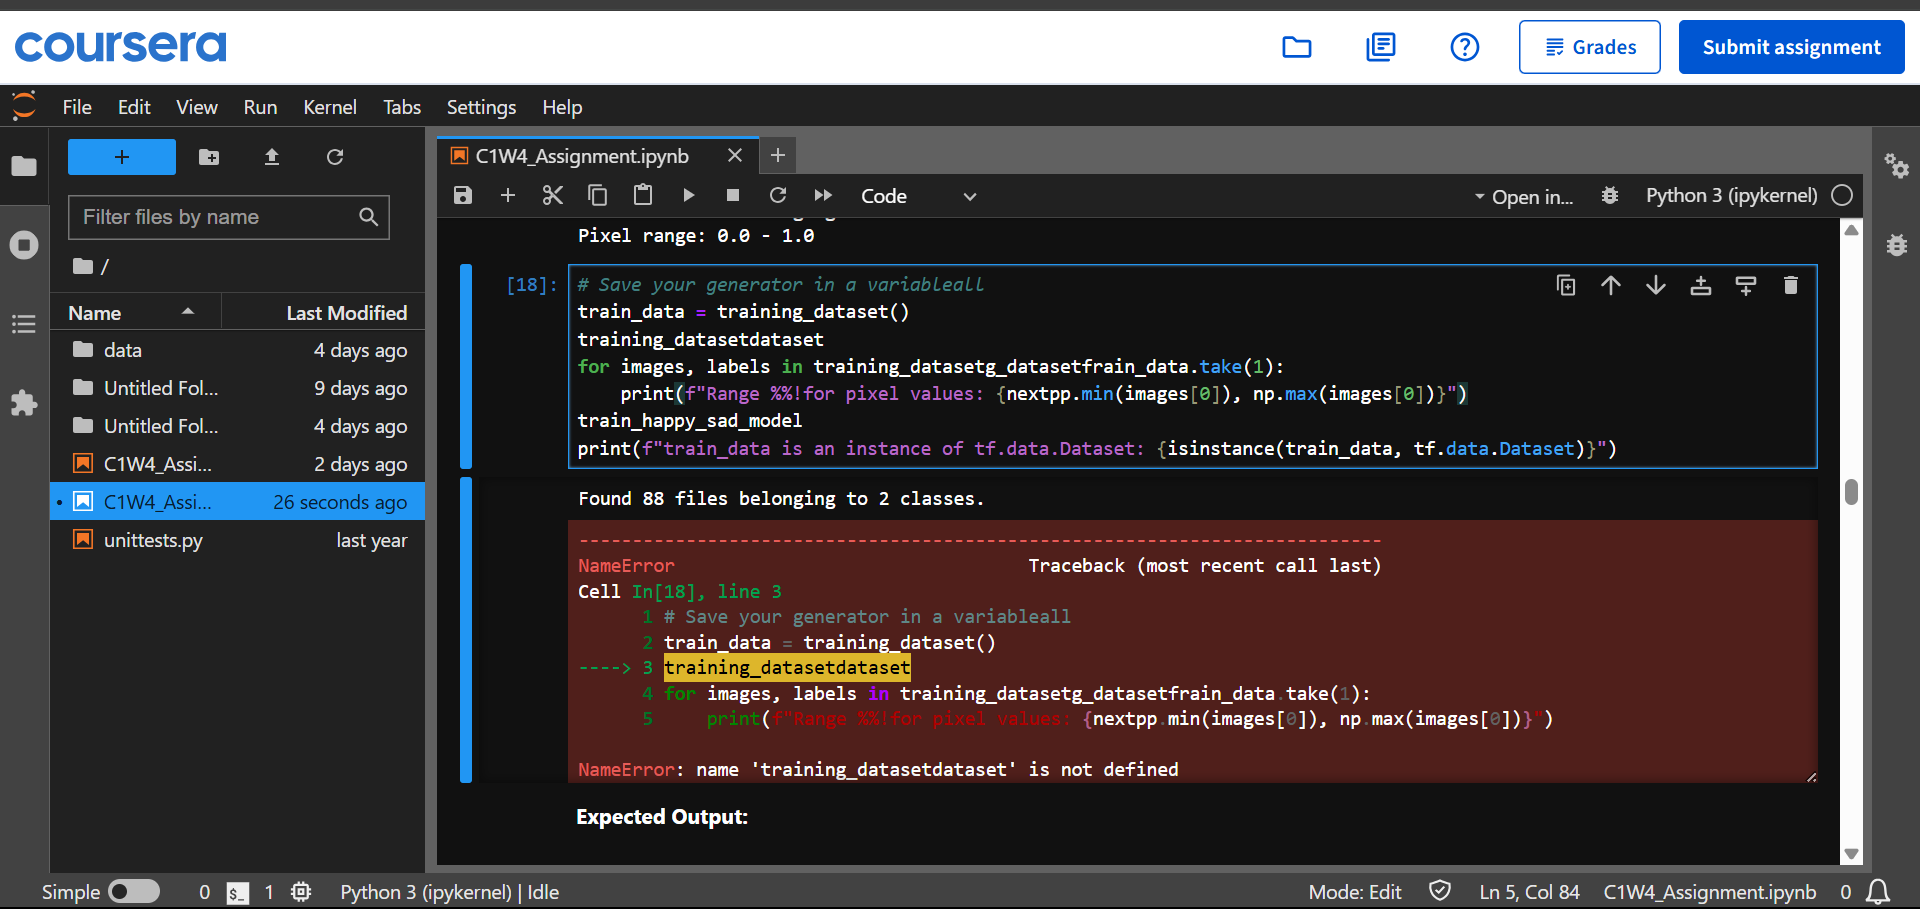Image resolution: width=1920 pixels, height=909 pixels.
Task: Delete the active cell with trash icon
Action: click(1790, 286)
